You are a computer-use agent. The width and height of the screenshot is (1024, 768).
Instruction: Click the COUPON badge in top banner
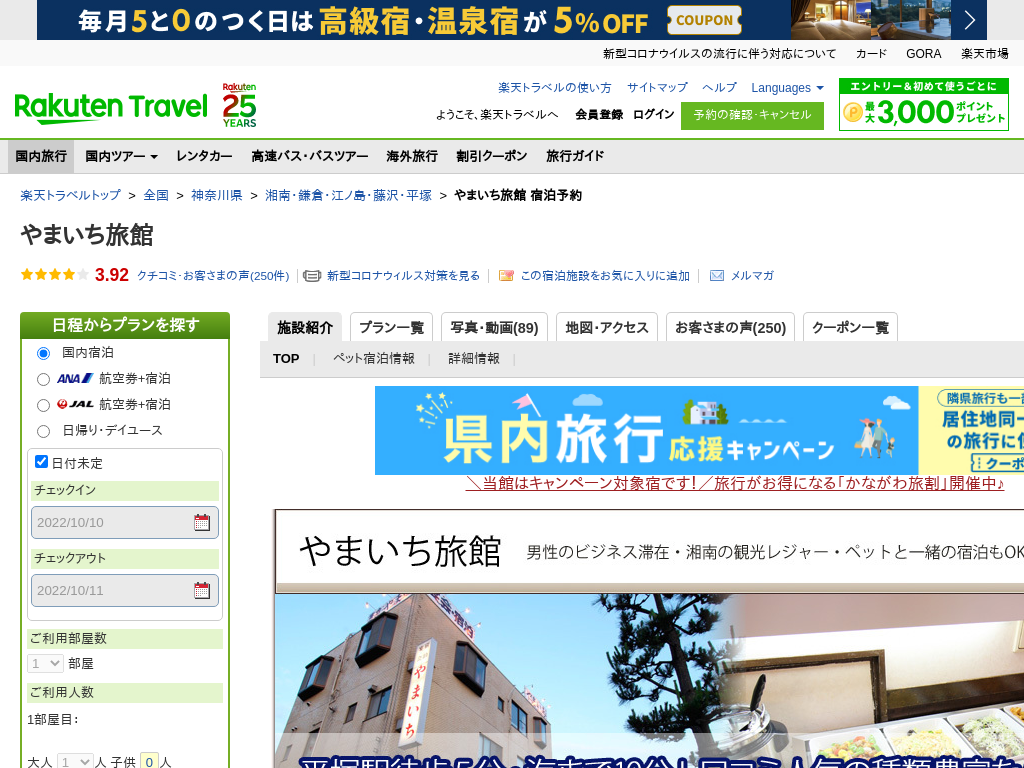tap(704, 20)
